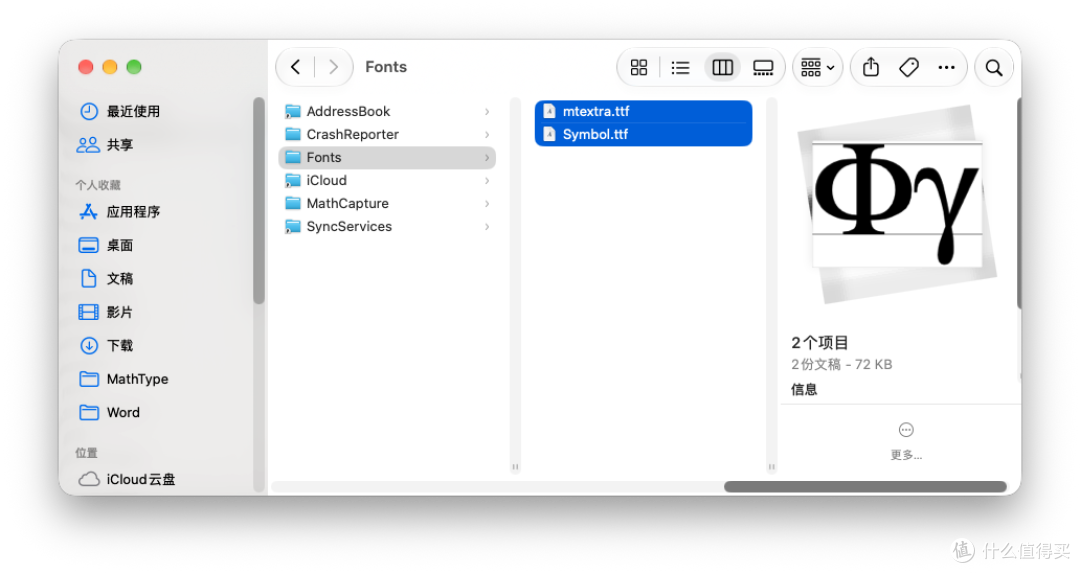Open 下载 in the sidebar

[x=107, y=346]
